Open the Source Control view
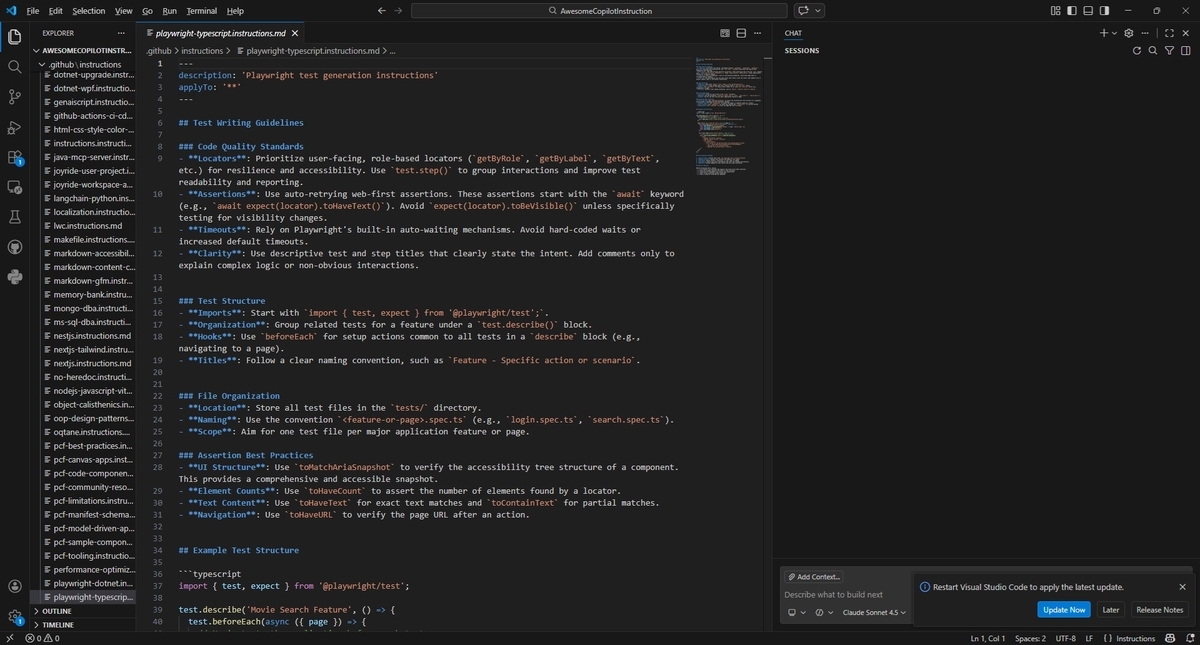 pos(14,97)
